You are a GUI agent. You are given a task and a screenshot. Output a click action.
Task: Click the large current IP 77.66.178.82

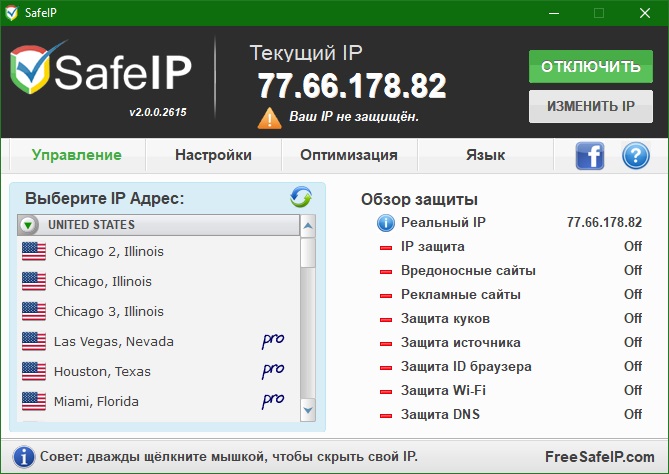click(352, 86)
